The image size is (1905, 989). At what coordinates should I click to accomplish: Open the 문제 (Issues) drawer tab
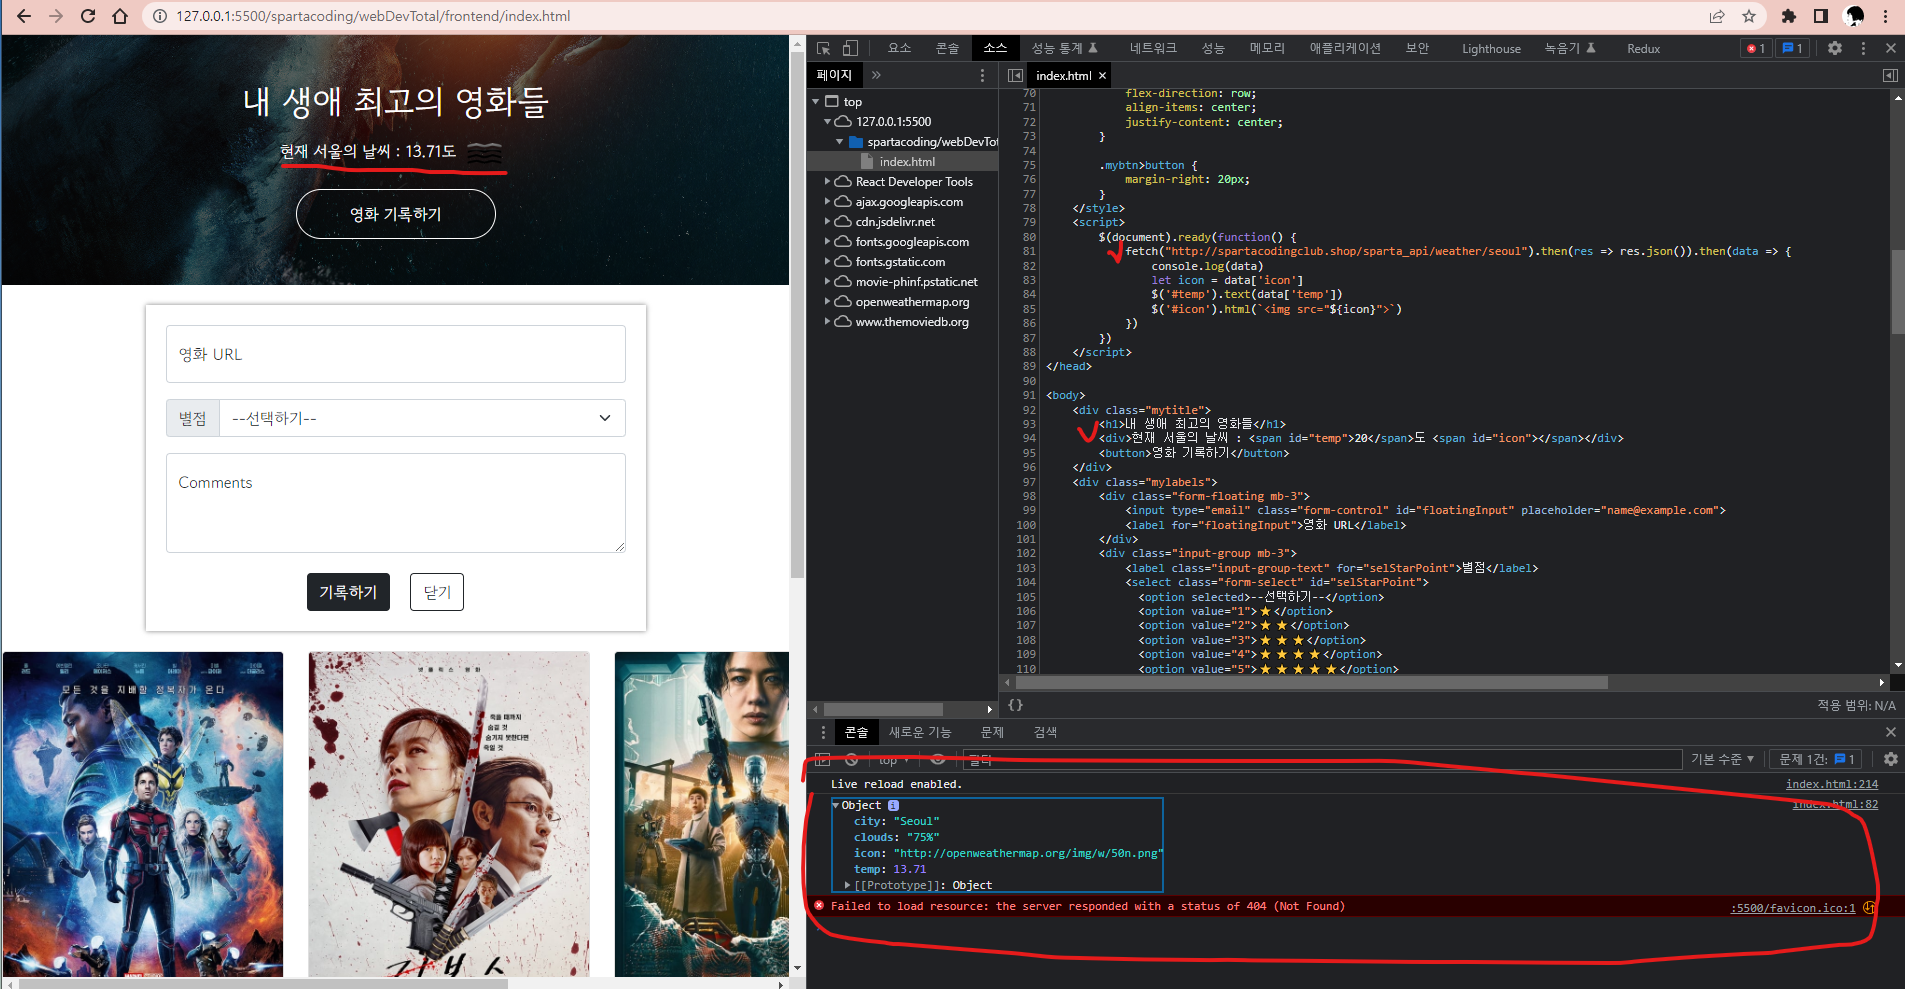point(992,732)
